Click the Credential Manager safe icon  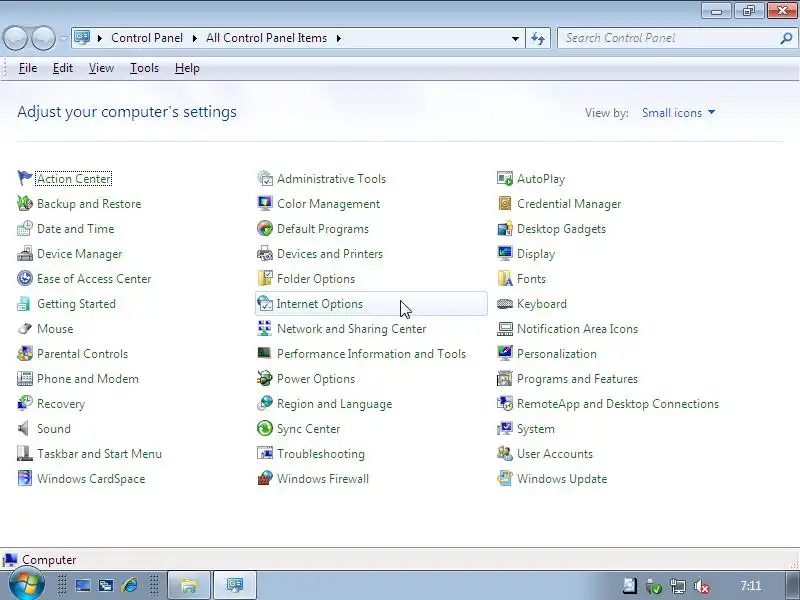click(x=505, y=203)
